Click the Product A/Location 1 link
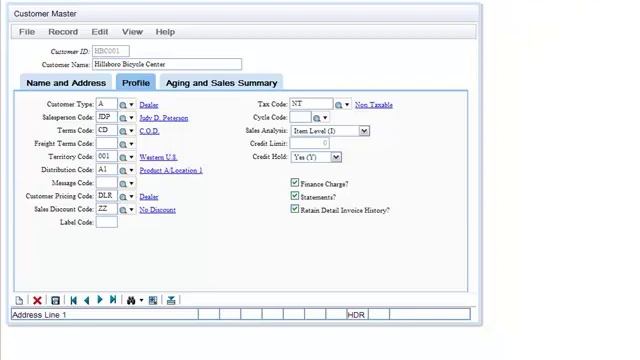Screen dimensions: 640x360 coord(171,171)
